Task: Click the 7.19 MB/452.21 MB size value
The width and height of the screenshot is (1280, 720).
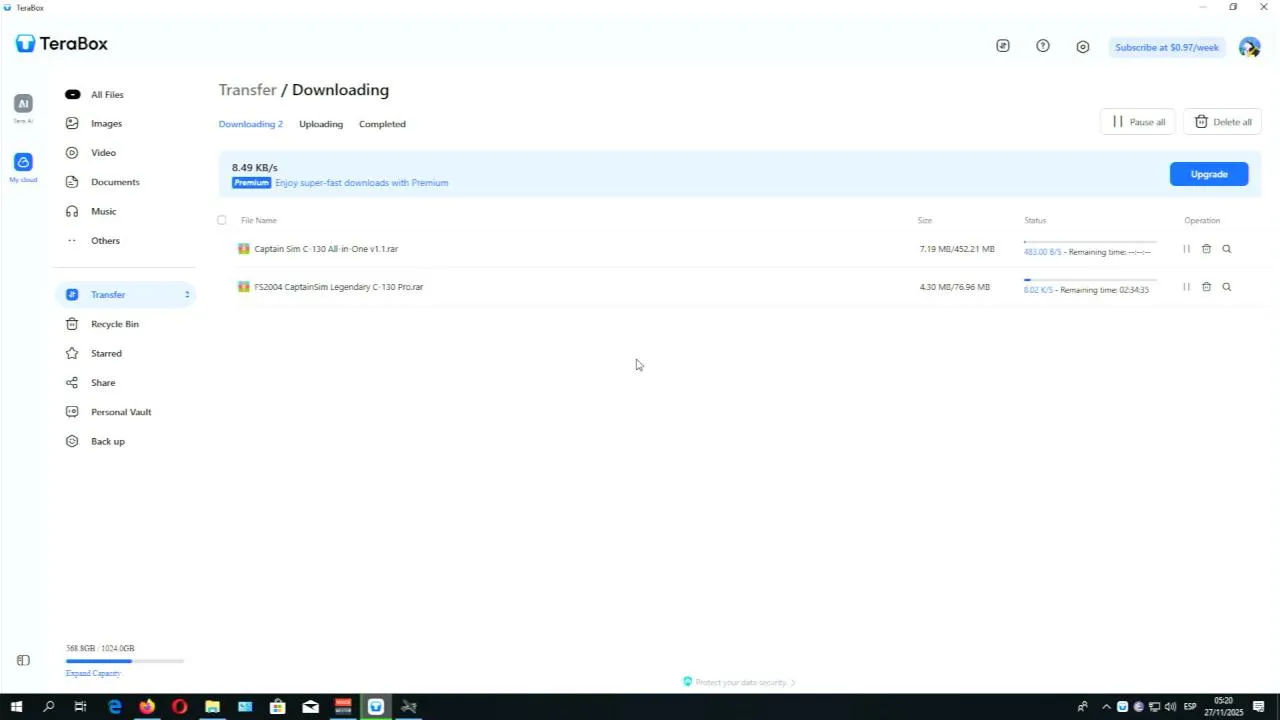Action: tap(957, 249)
